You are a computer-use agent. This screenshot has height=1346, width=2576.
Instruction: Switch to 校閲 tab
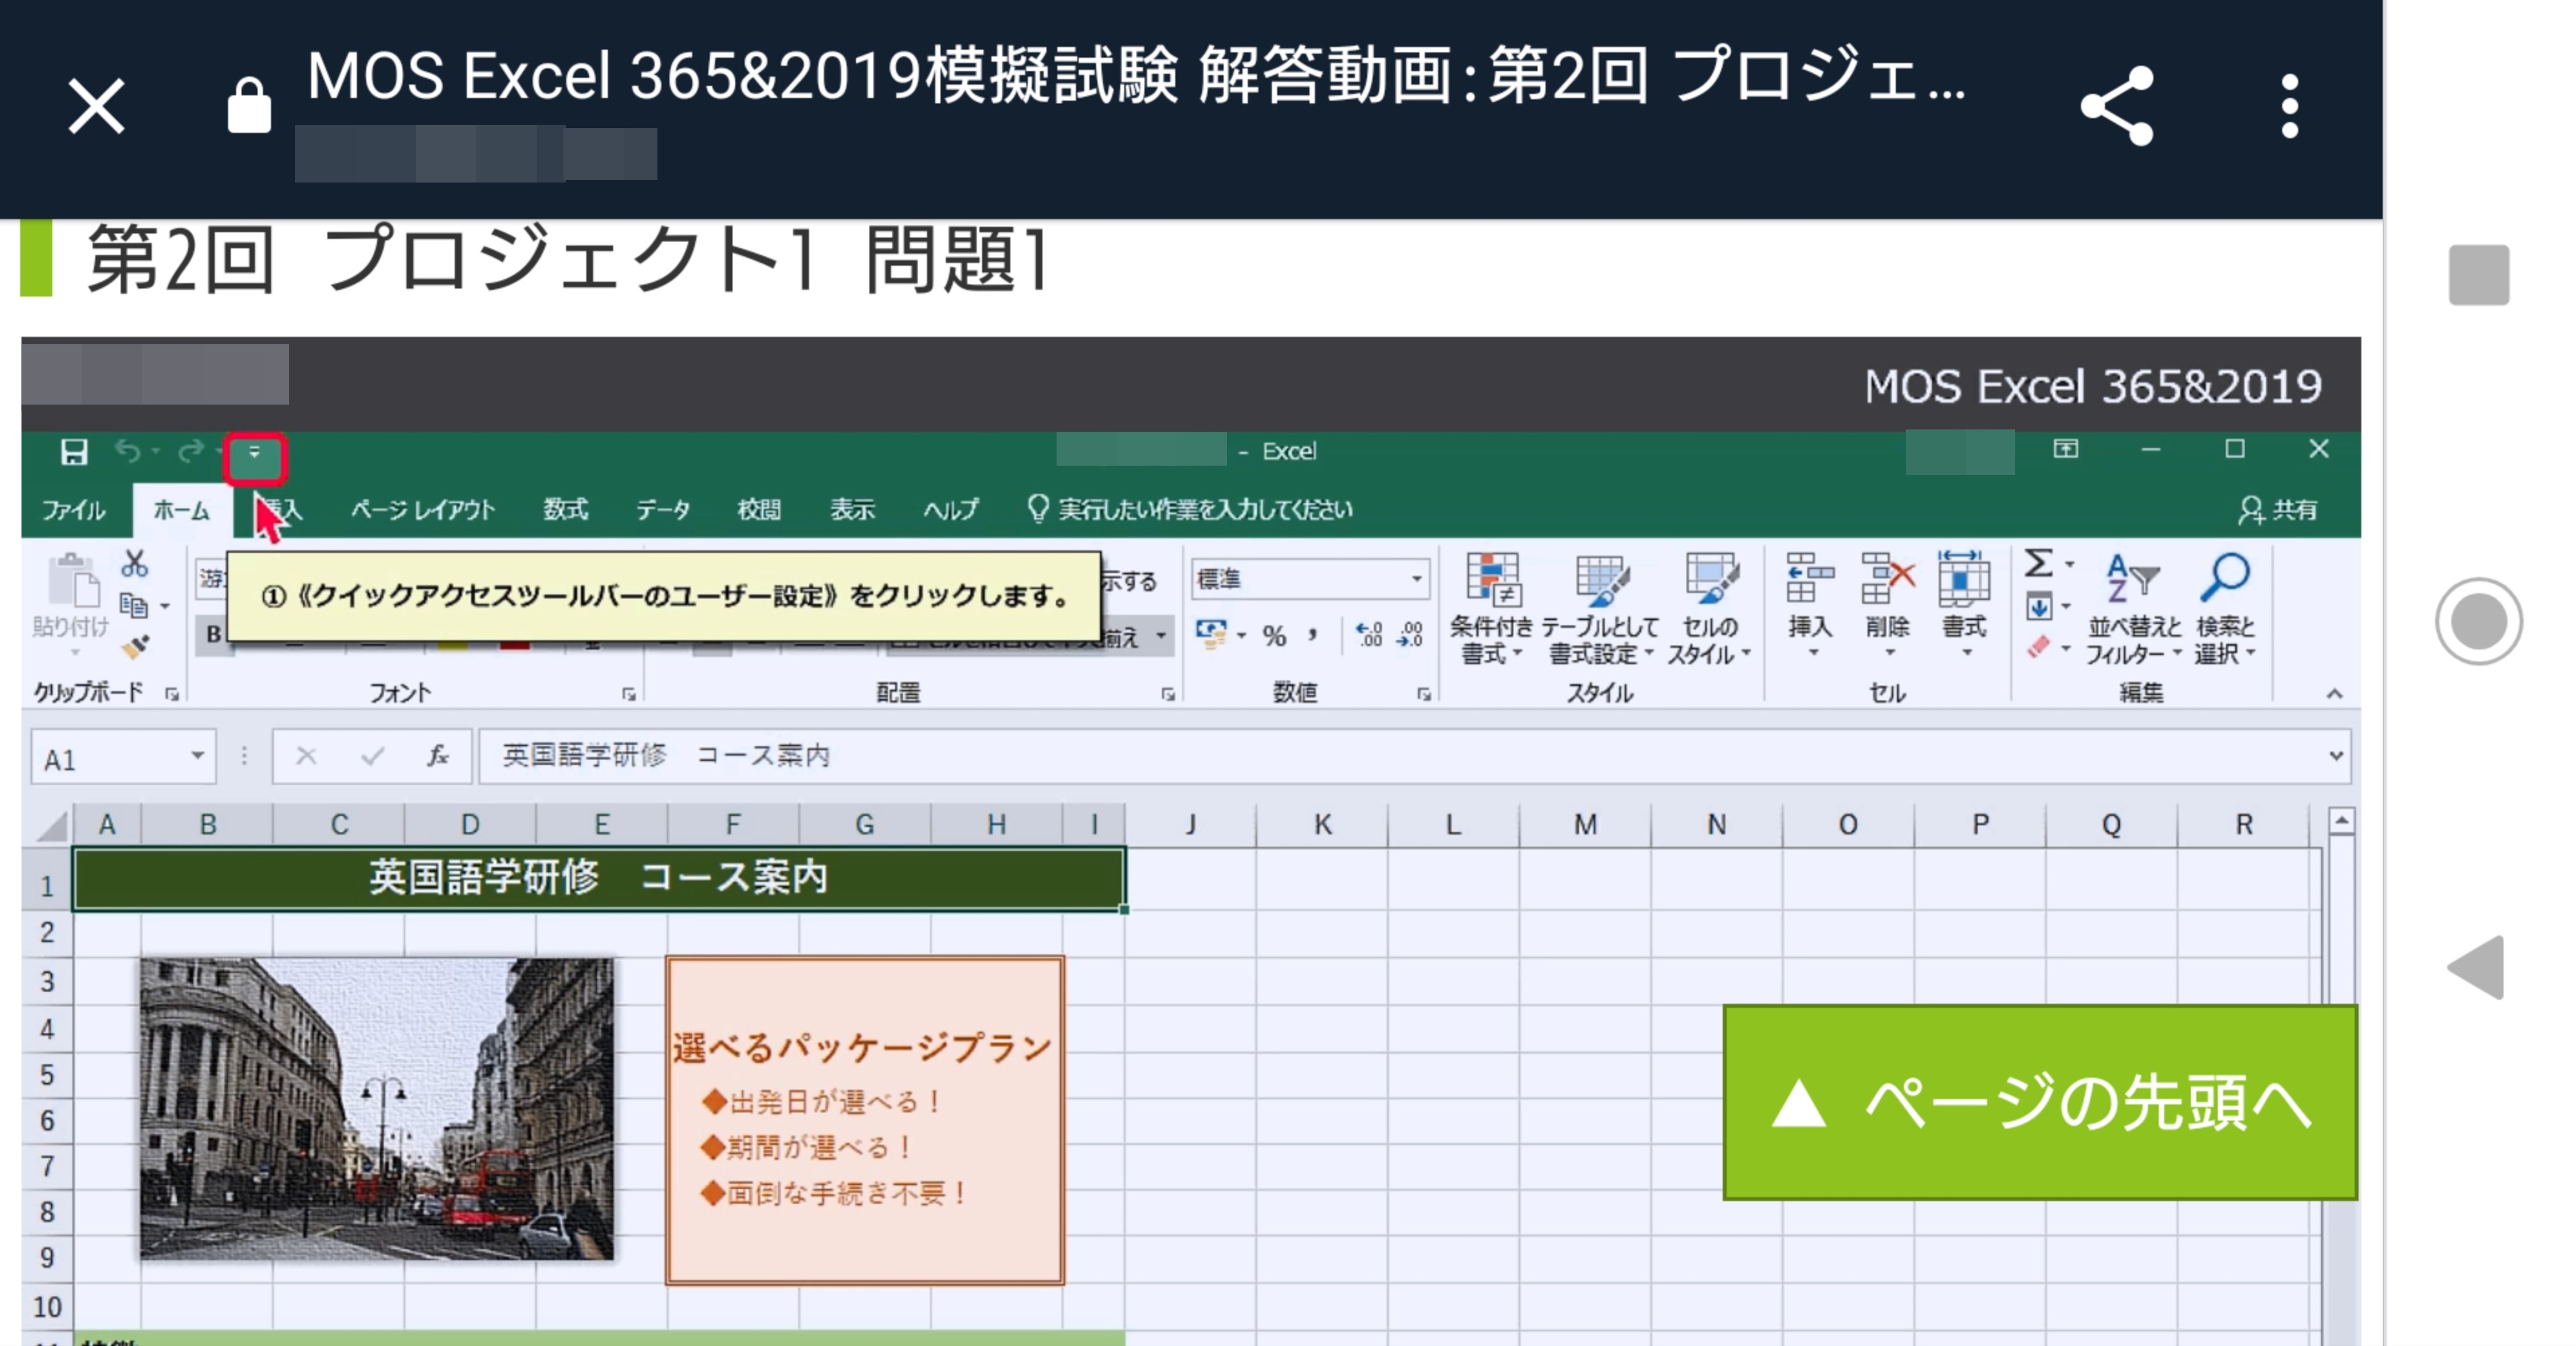pyautogui.click(x=759, y=510)
